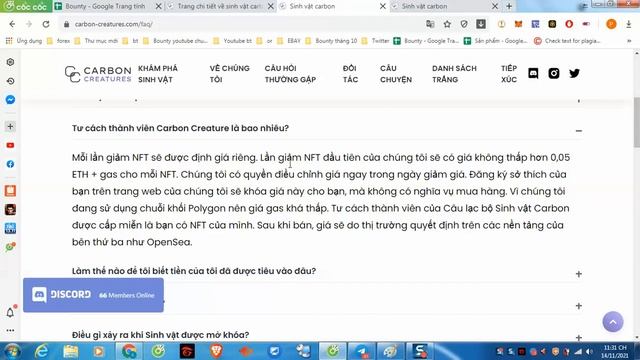Open 'Khám phá sinh vật' menu item

[x=158, y=74]
